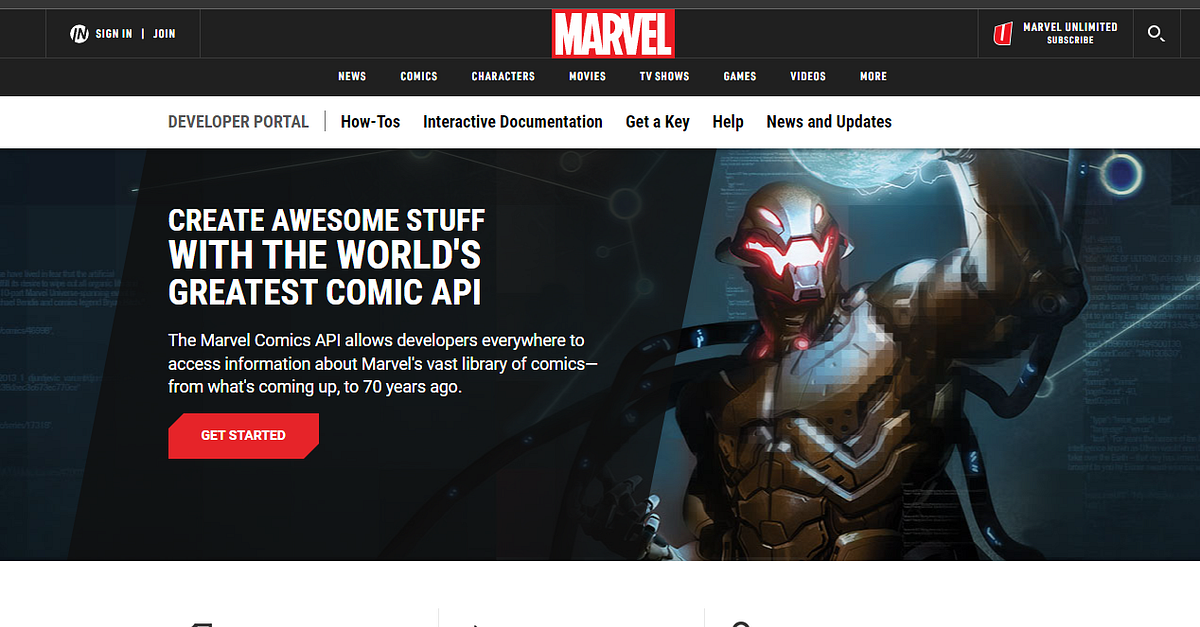Open the Interactive Documentation page

coord(512,122)
